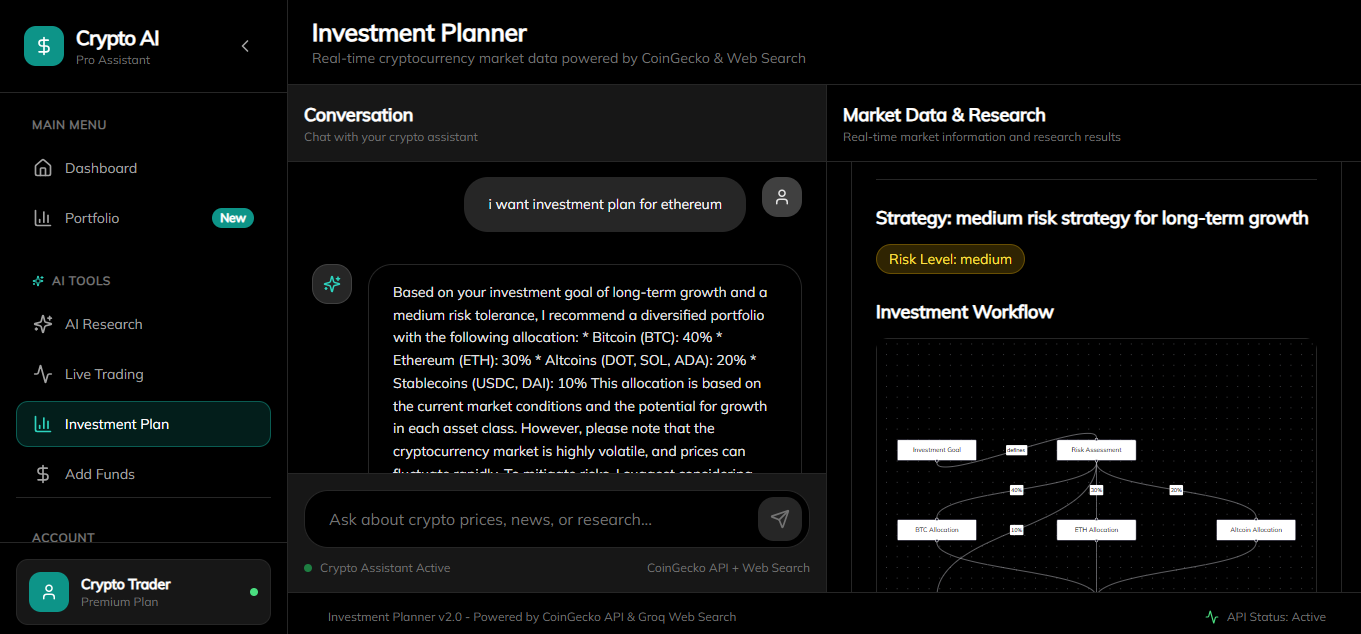
Task: Click the AI Research sparkle icon
Action: click(43, 324)
